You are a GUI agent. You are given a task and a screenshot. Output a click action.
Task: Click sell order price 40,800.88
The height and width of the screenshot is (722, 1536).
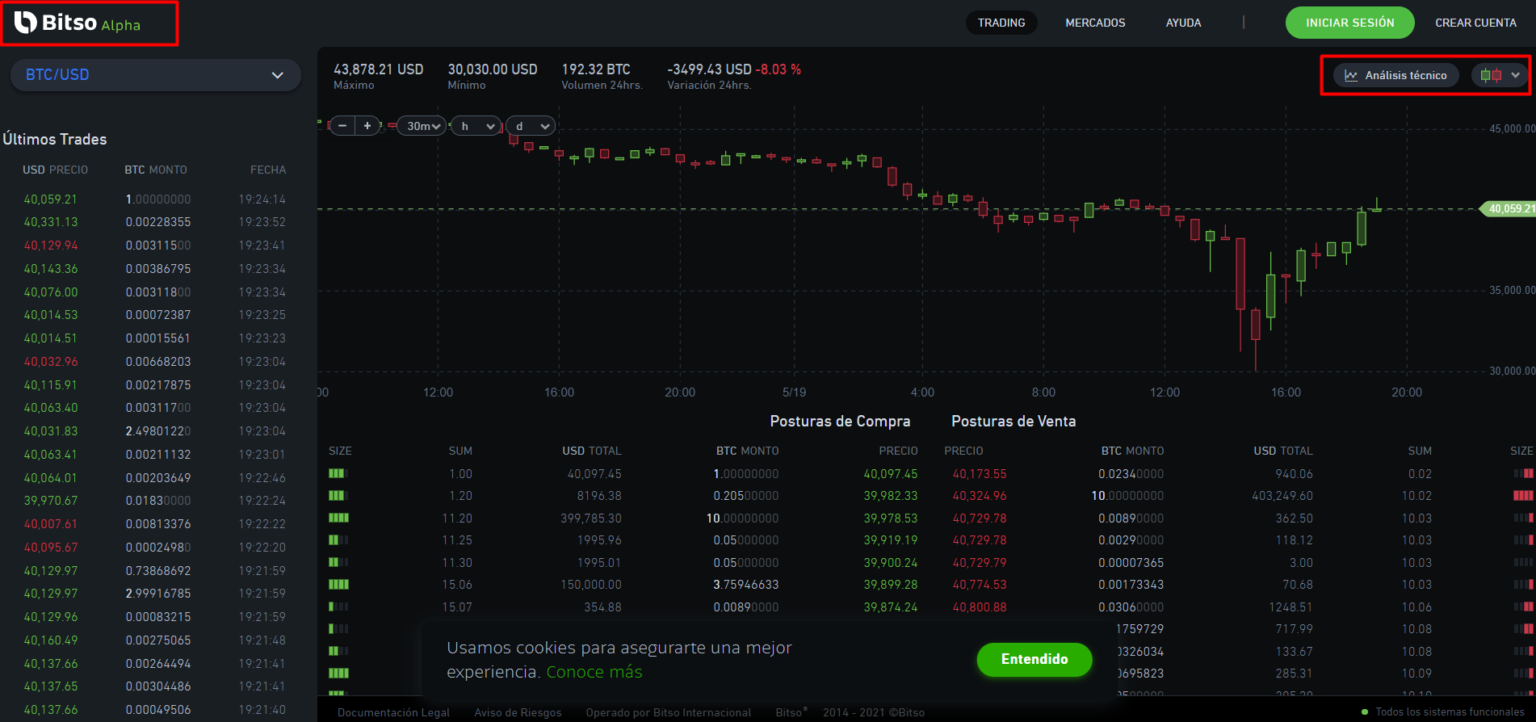(x=979, y=606)
